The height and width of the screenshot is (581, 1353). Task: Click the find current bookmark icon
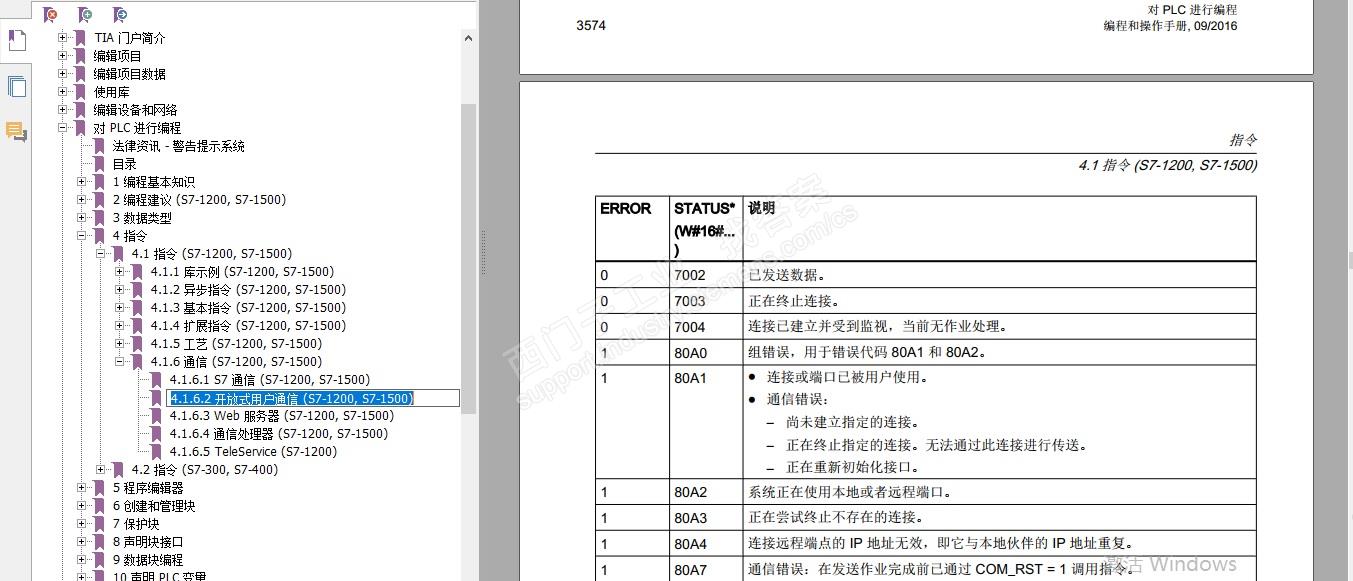(120, 14)
